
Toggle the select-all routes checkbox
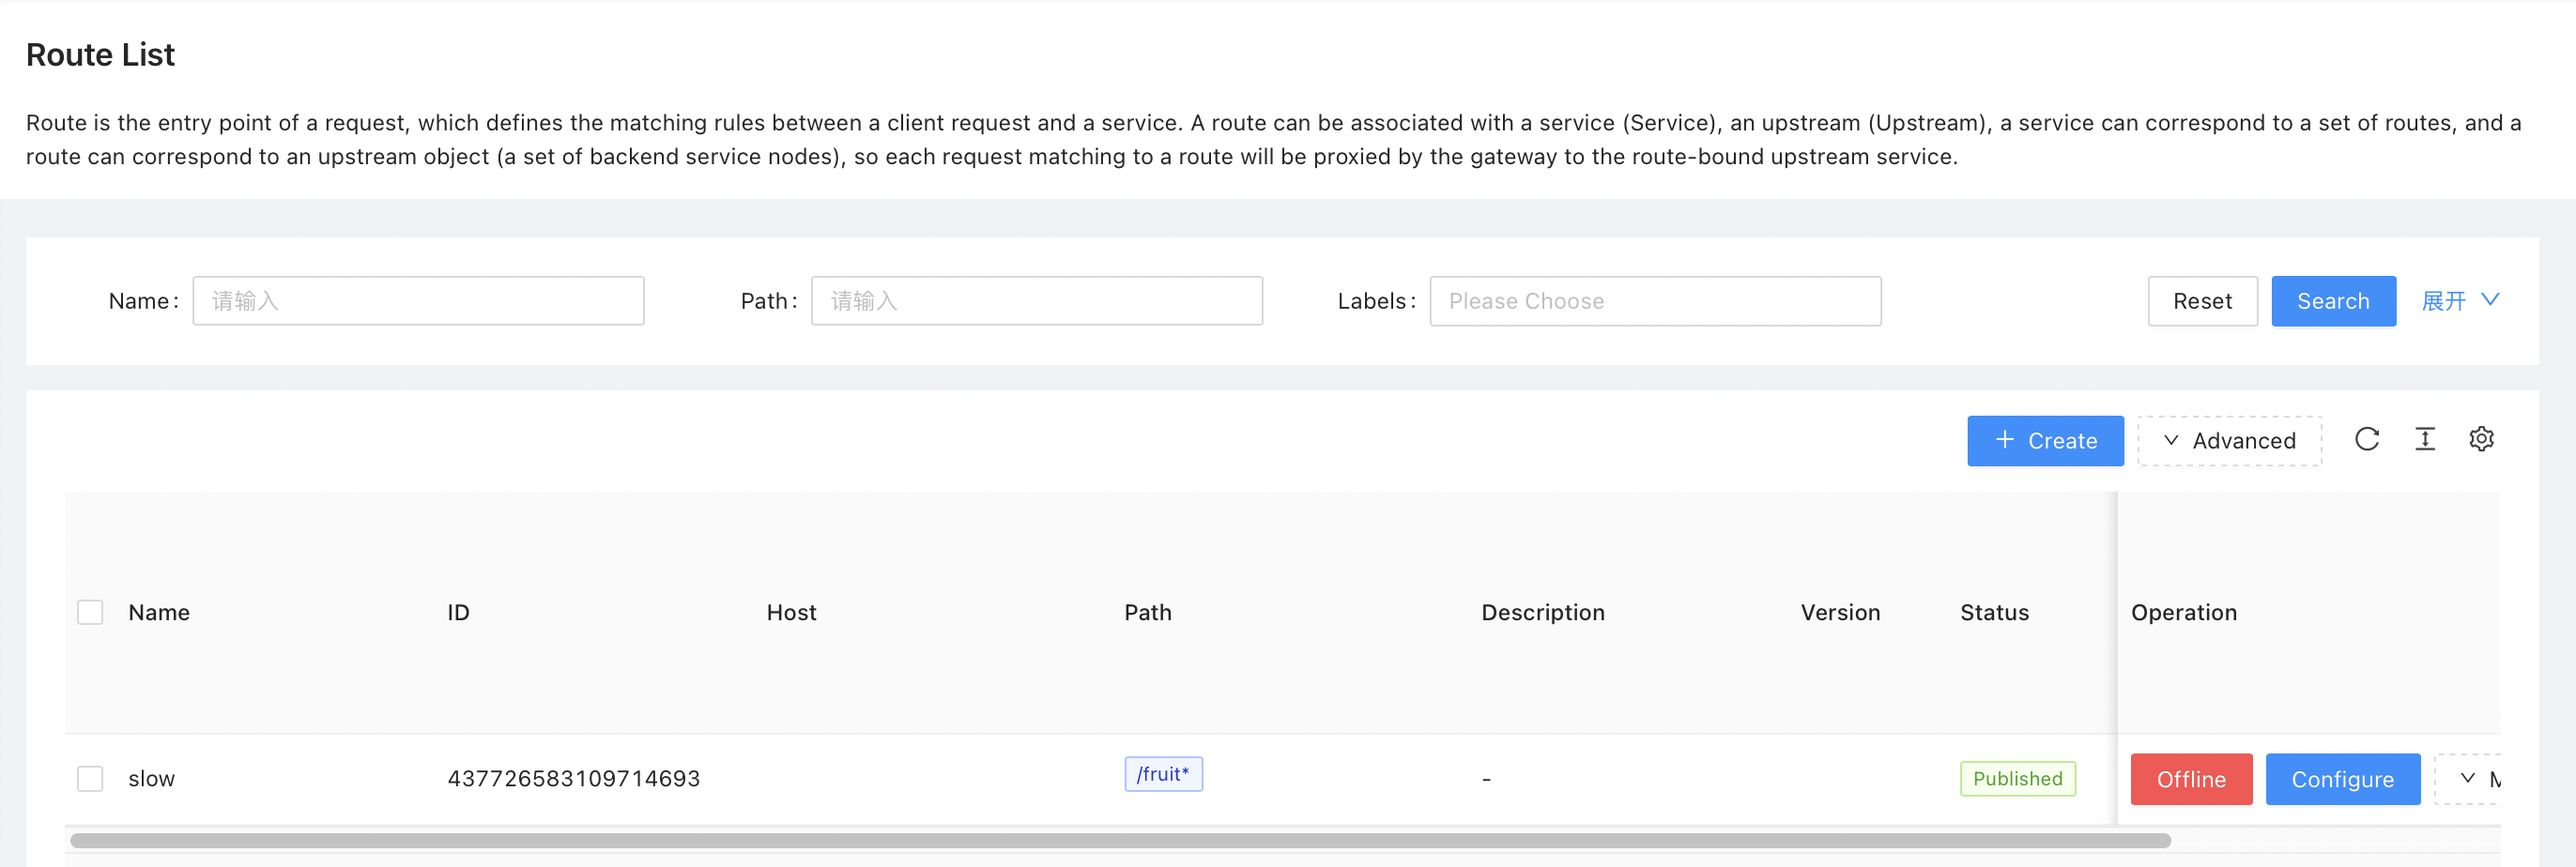(90, 612)
